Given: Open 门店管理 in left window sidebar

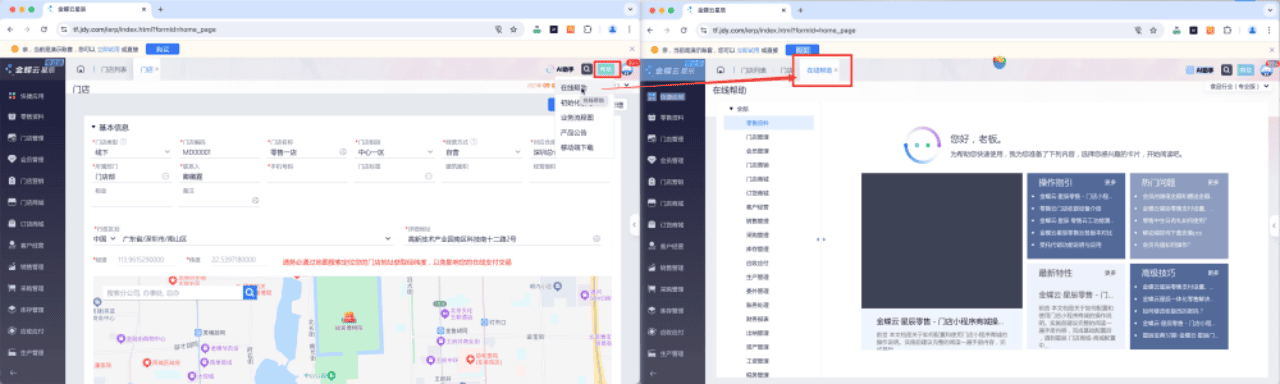Looking at the screenshot, I should click(x=33, y=138).
